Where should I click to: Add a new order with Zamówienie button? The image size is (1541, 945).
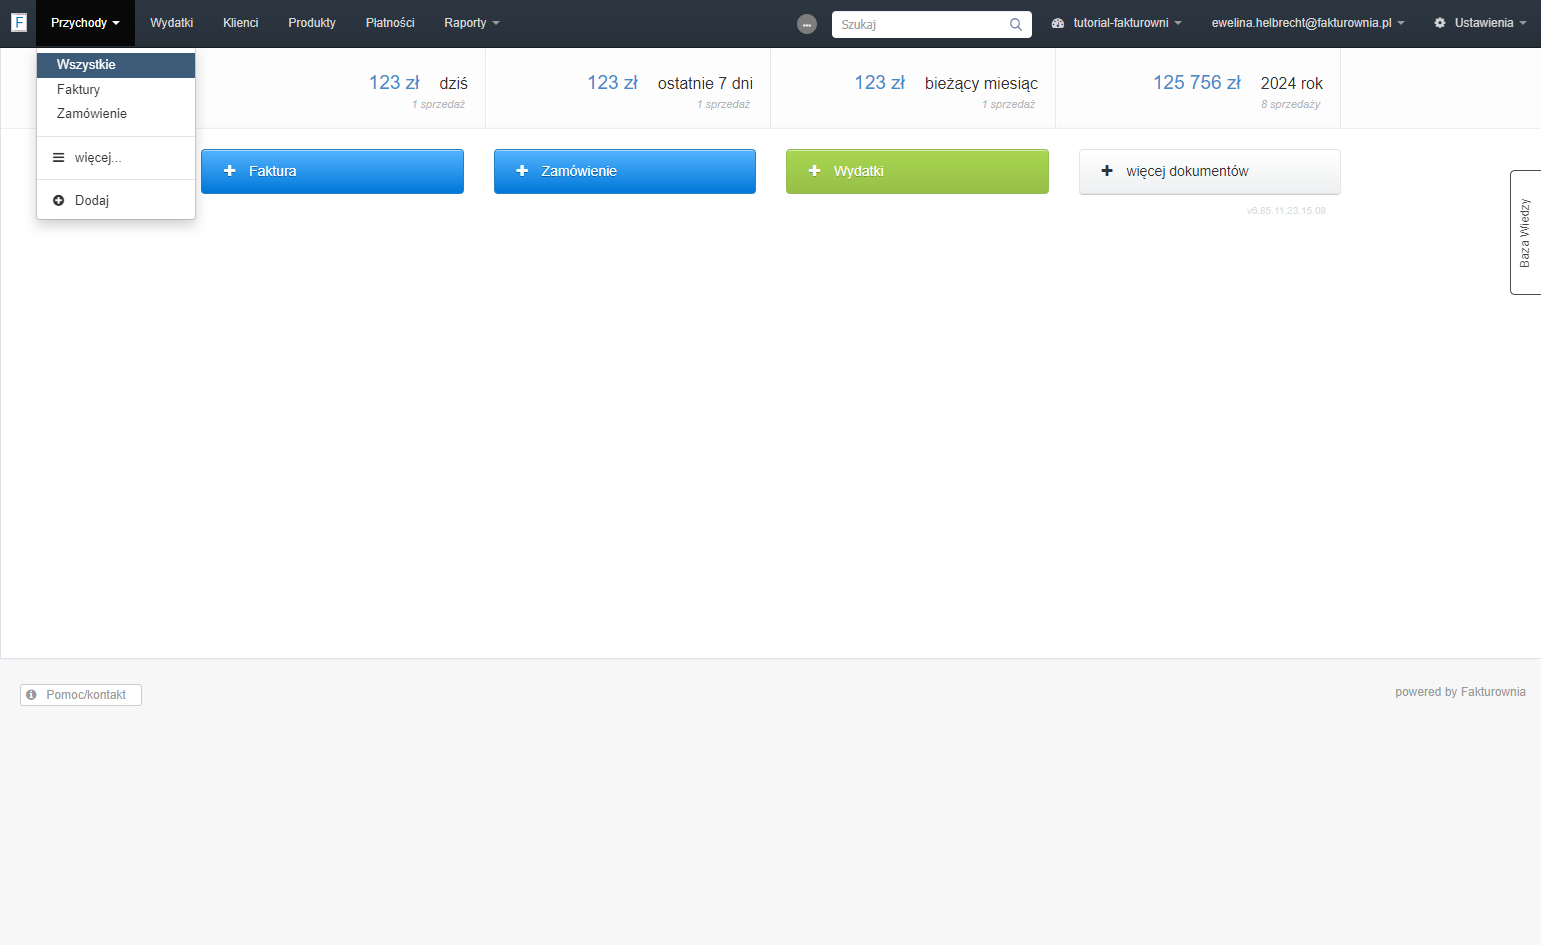click(625, 171)
